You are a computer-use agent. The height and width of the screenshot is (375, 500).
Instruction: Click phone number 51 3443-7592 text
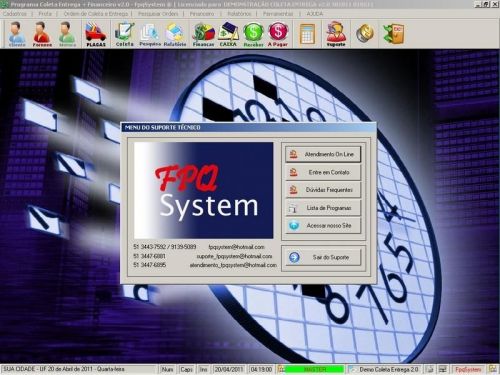(151, 247)
